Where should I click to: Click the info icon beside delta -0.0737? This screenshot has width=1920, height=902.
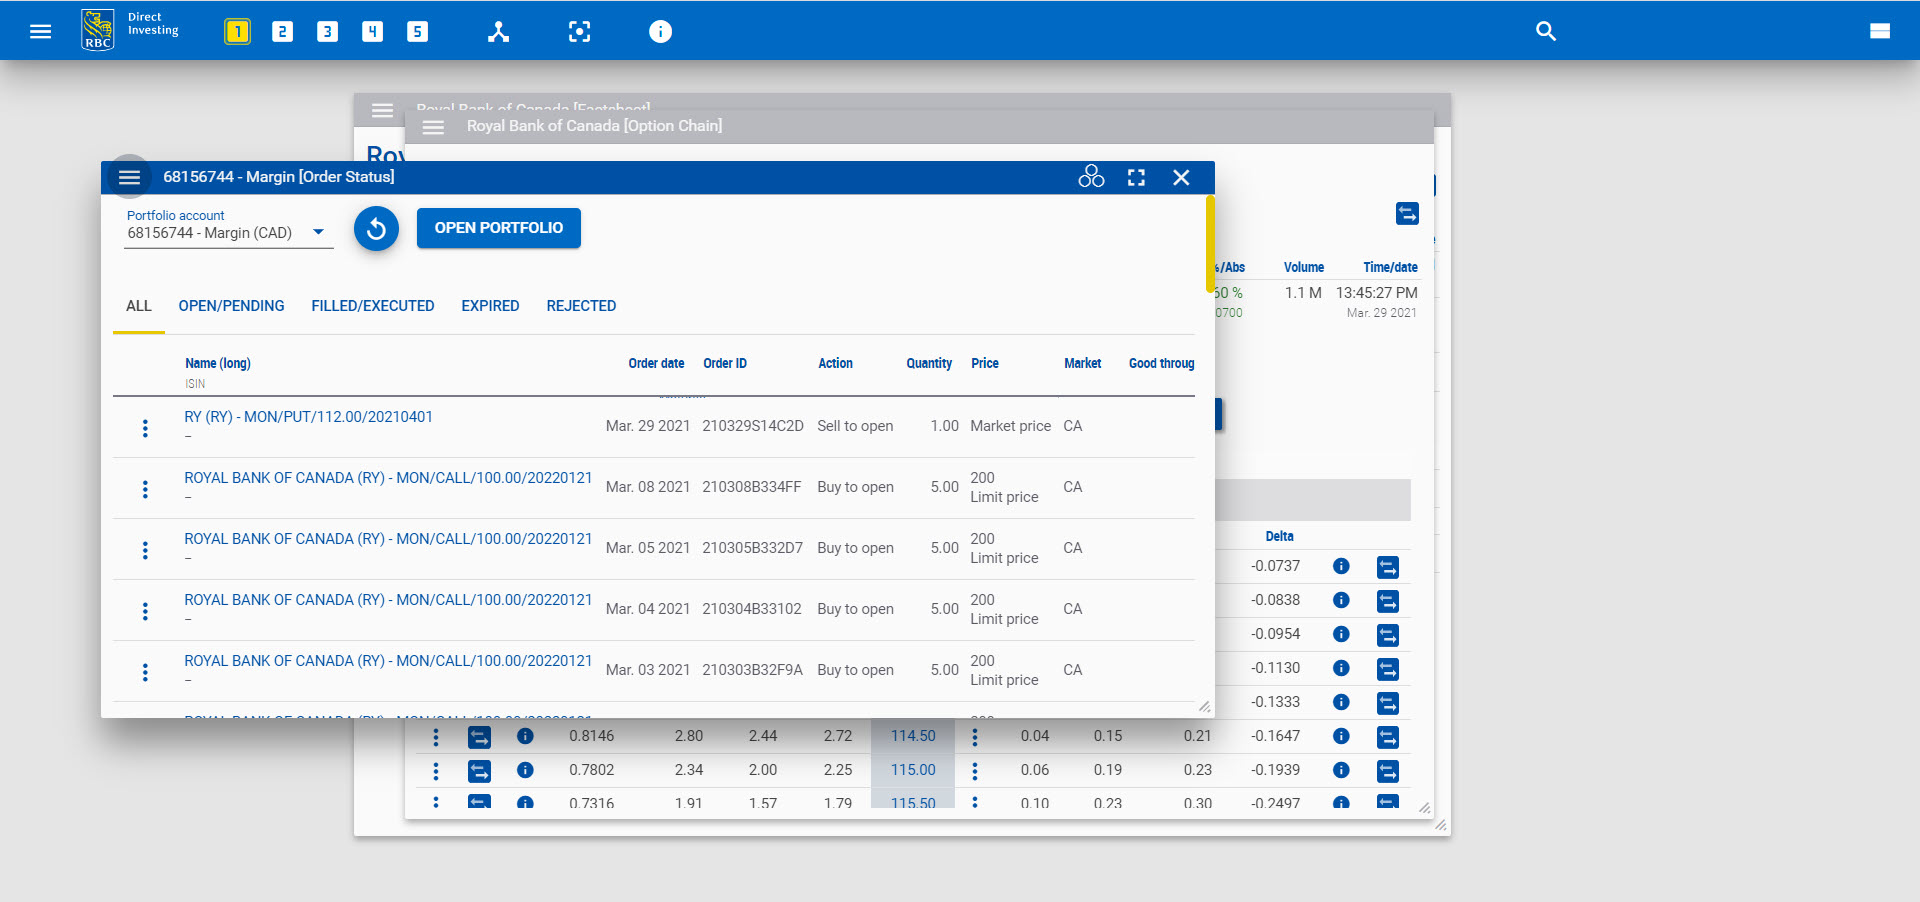pos(1341,567)
